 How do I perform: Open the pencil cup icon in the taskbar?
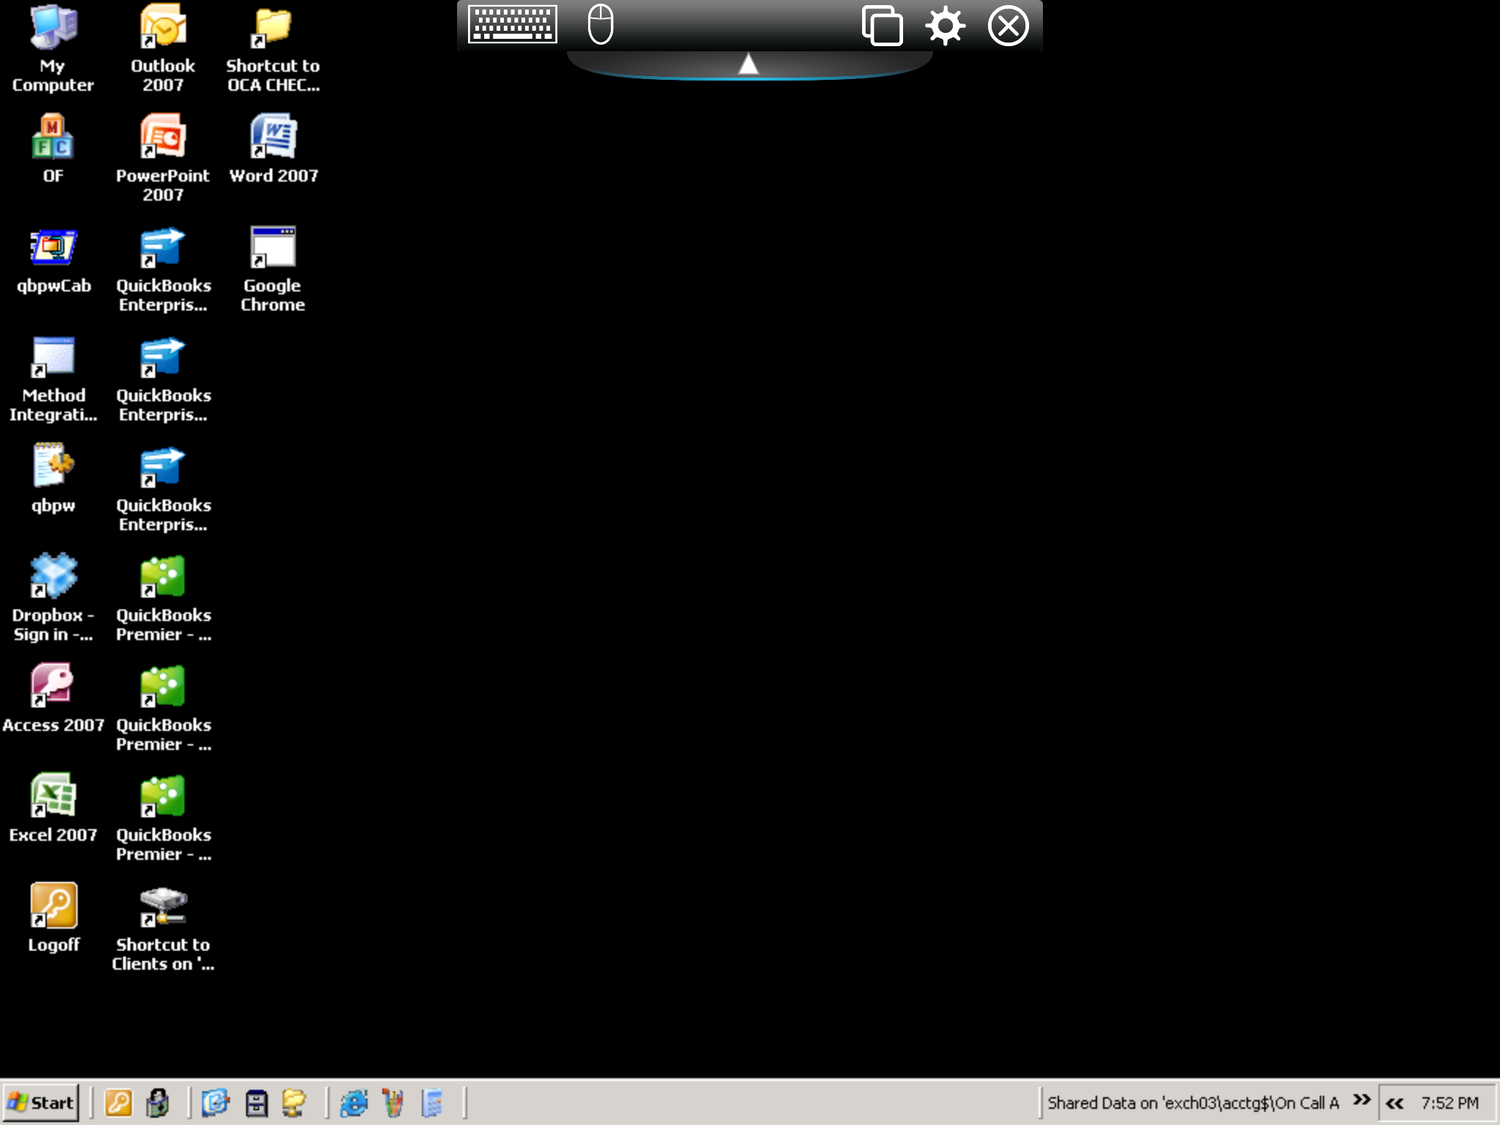(x=393, y=1103)
